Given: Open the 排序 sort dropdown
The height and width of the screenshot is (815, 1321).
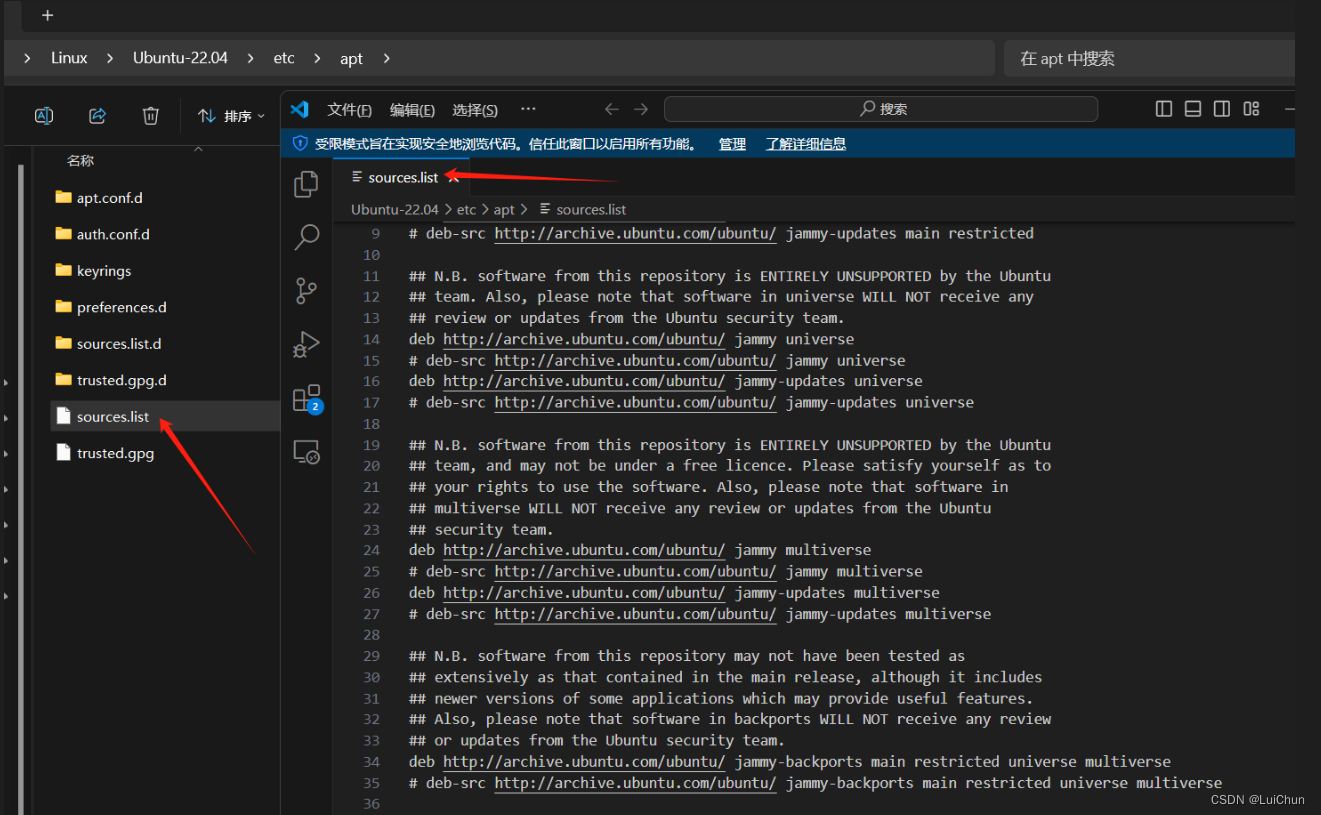Looking at the screenshot, I should pos(232,116).
